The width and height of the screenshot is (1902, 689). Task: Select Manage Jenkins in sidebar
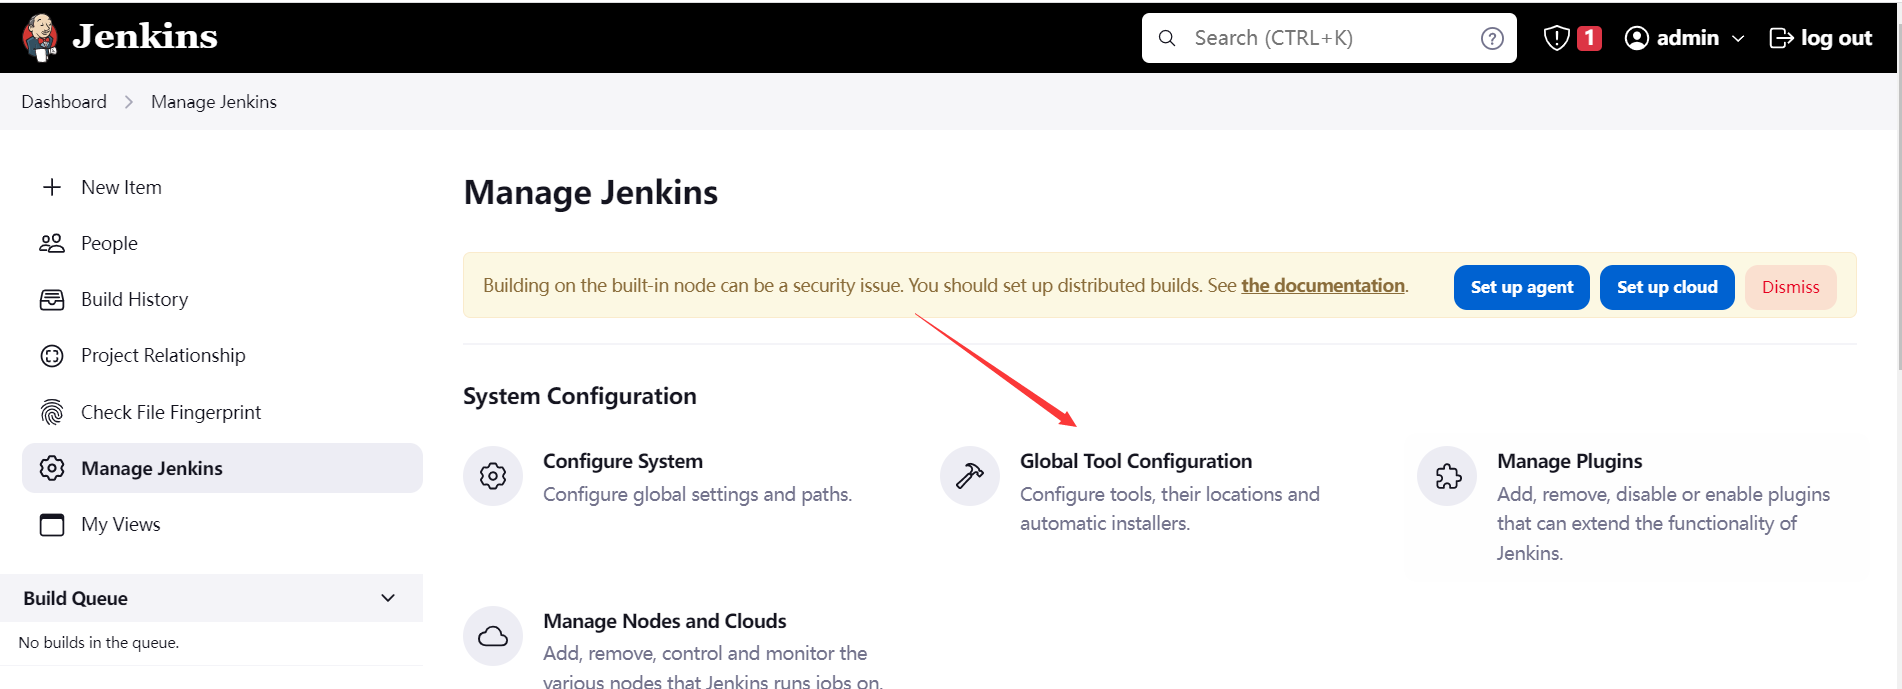222,468
